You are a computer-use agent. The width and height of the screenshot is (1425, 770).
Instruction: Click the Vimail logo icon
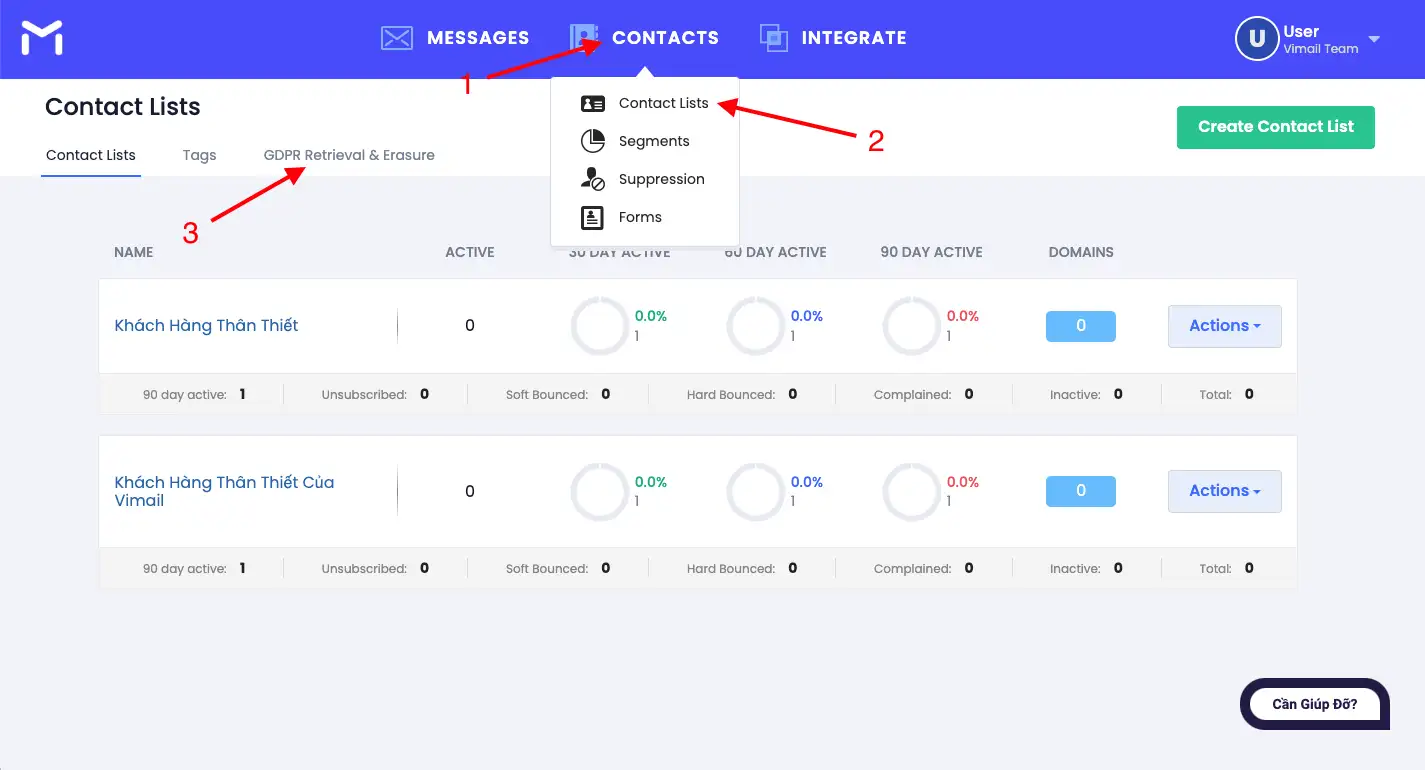point(42,38)
